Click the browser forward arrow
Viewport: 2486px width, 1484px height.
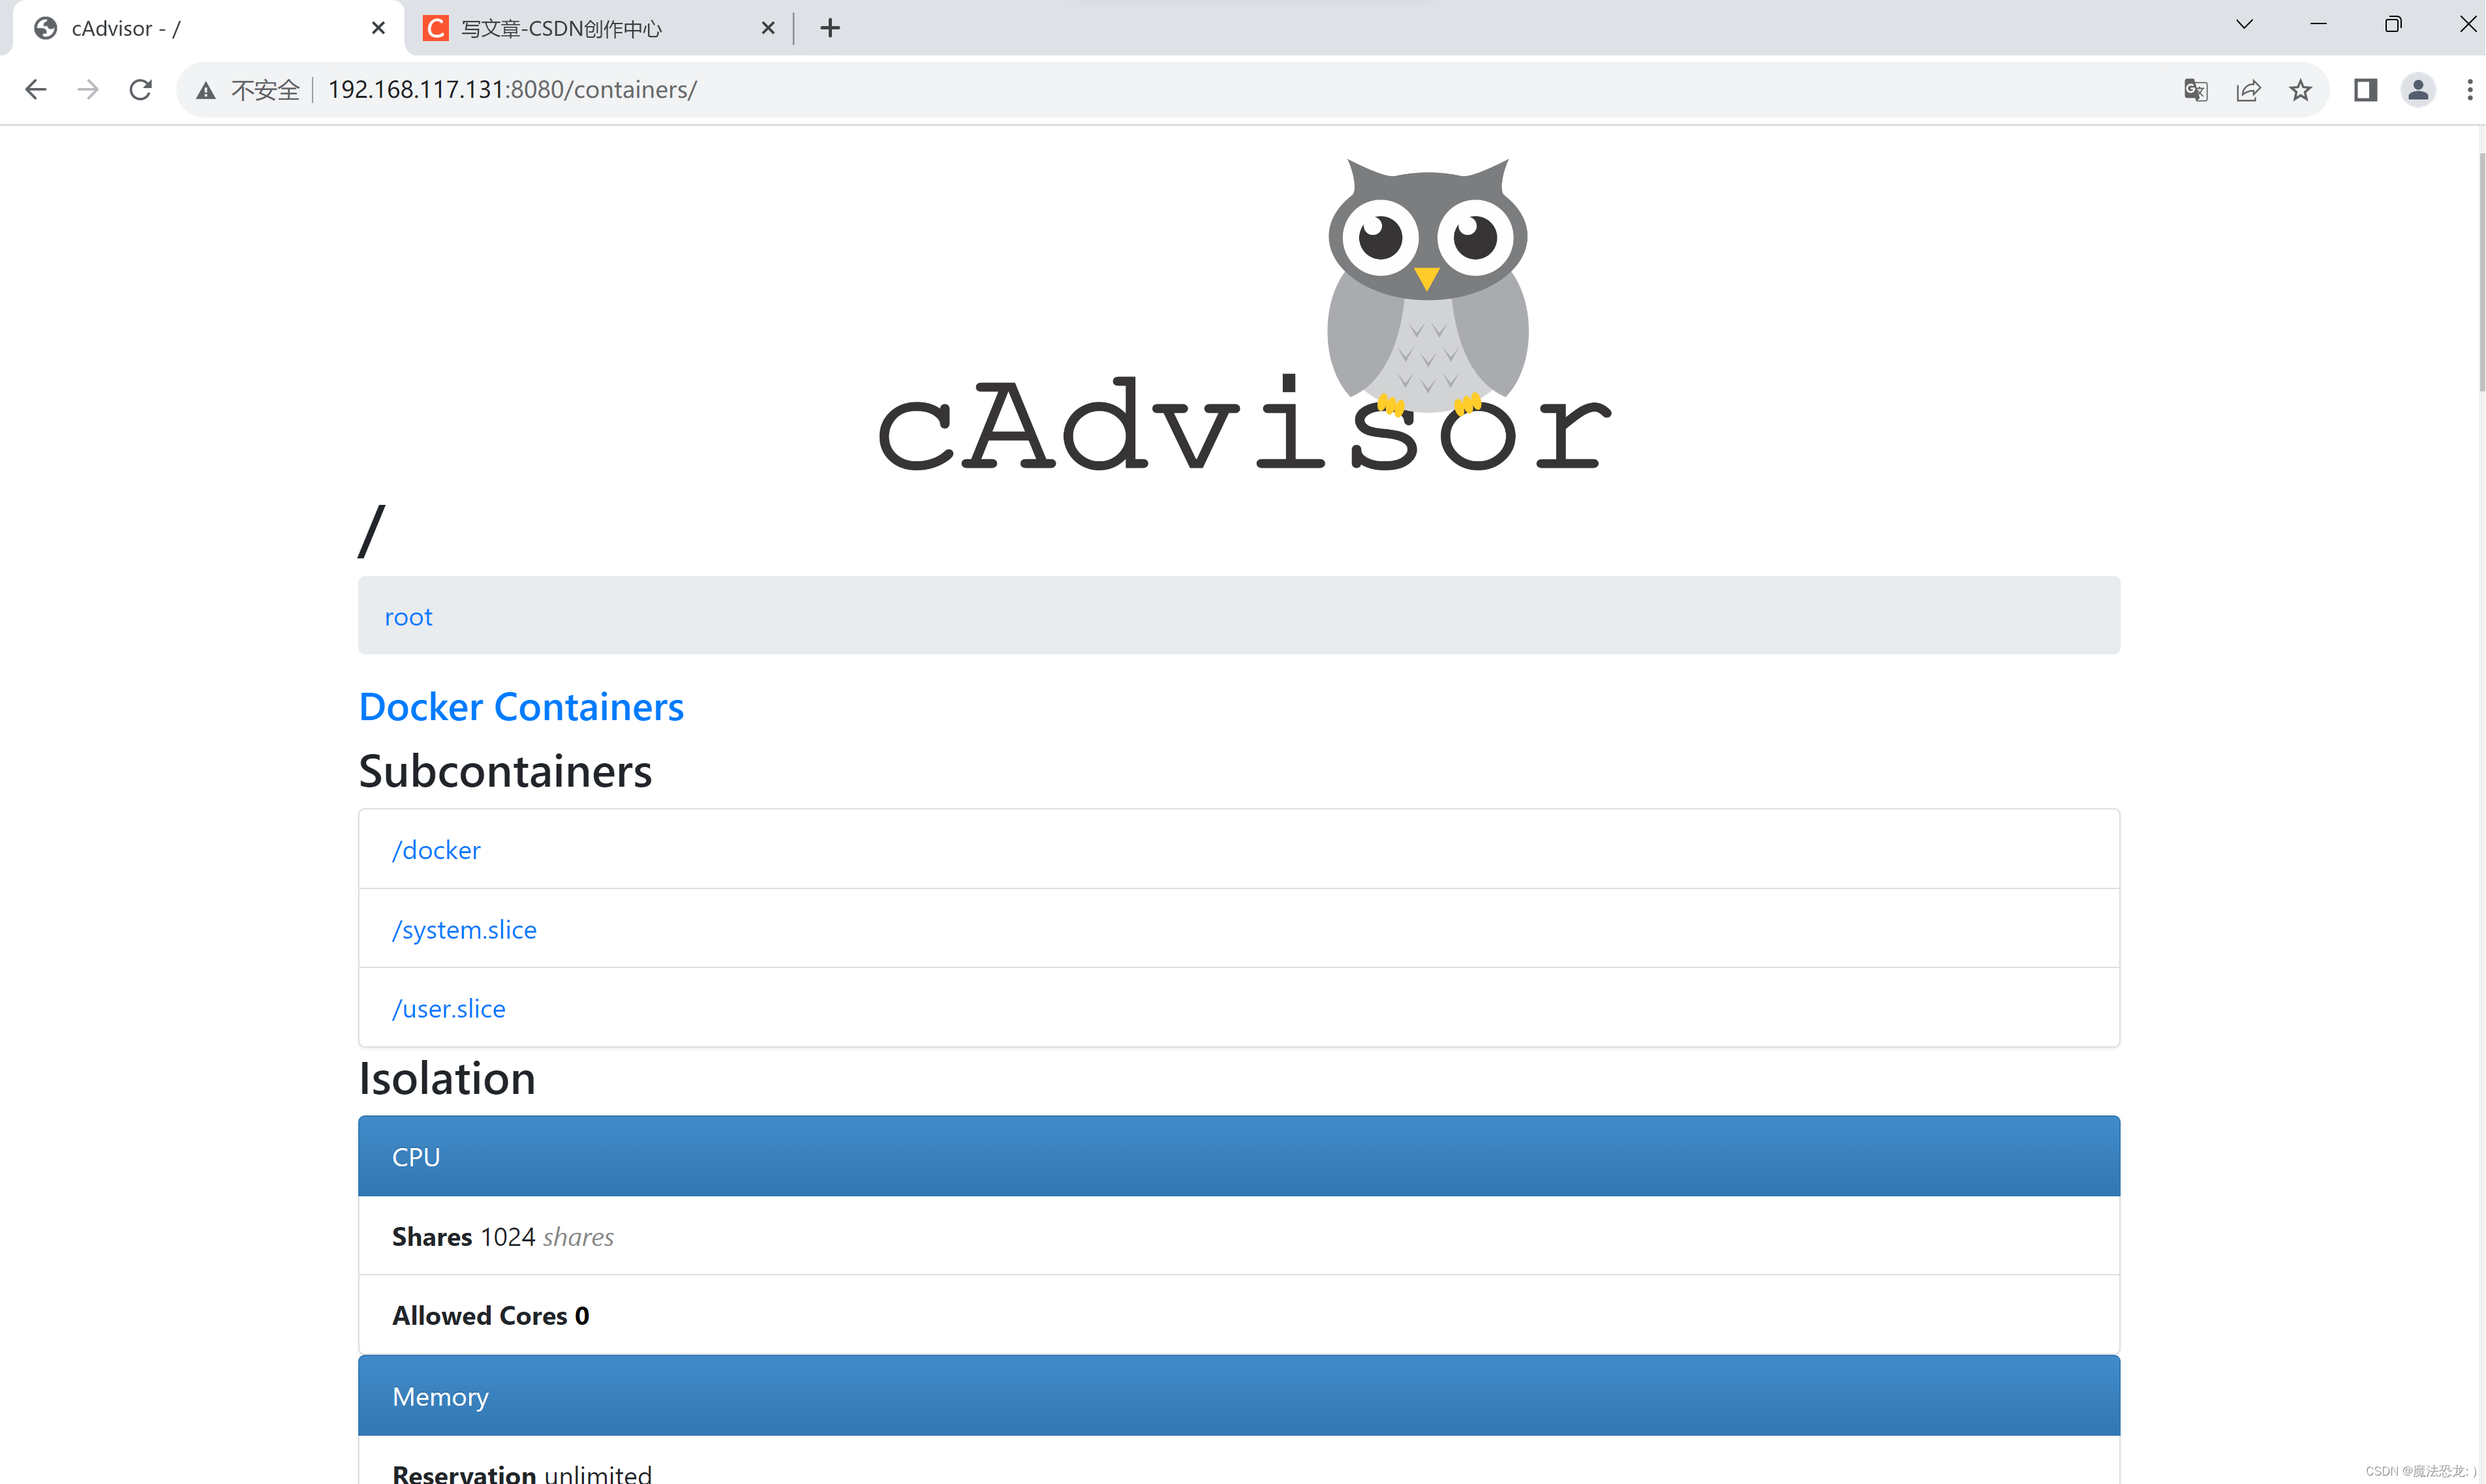88,90
